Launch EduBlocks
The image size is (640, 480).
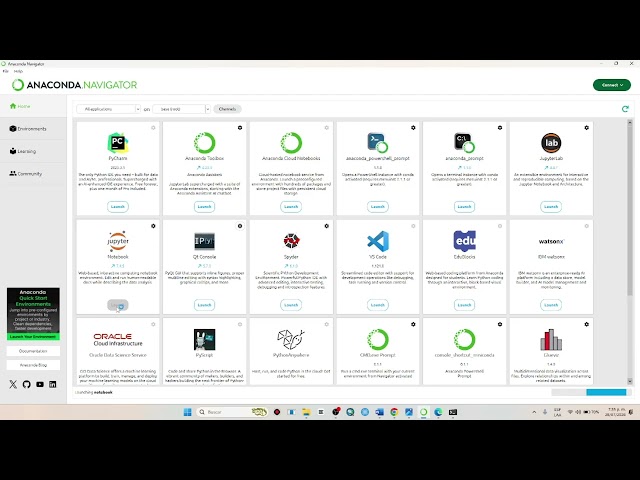464,305
